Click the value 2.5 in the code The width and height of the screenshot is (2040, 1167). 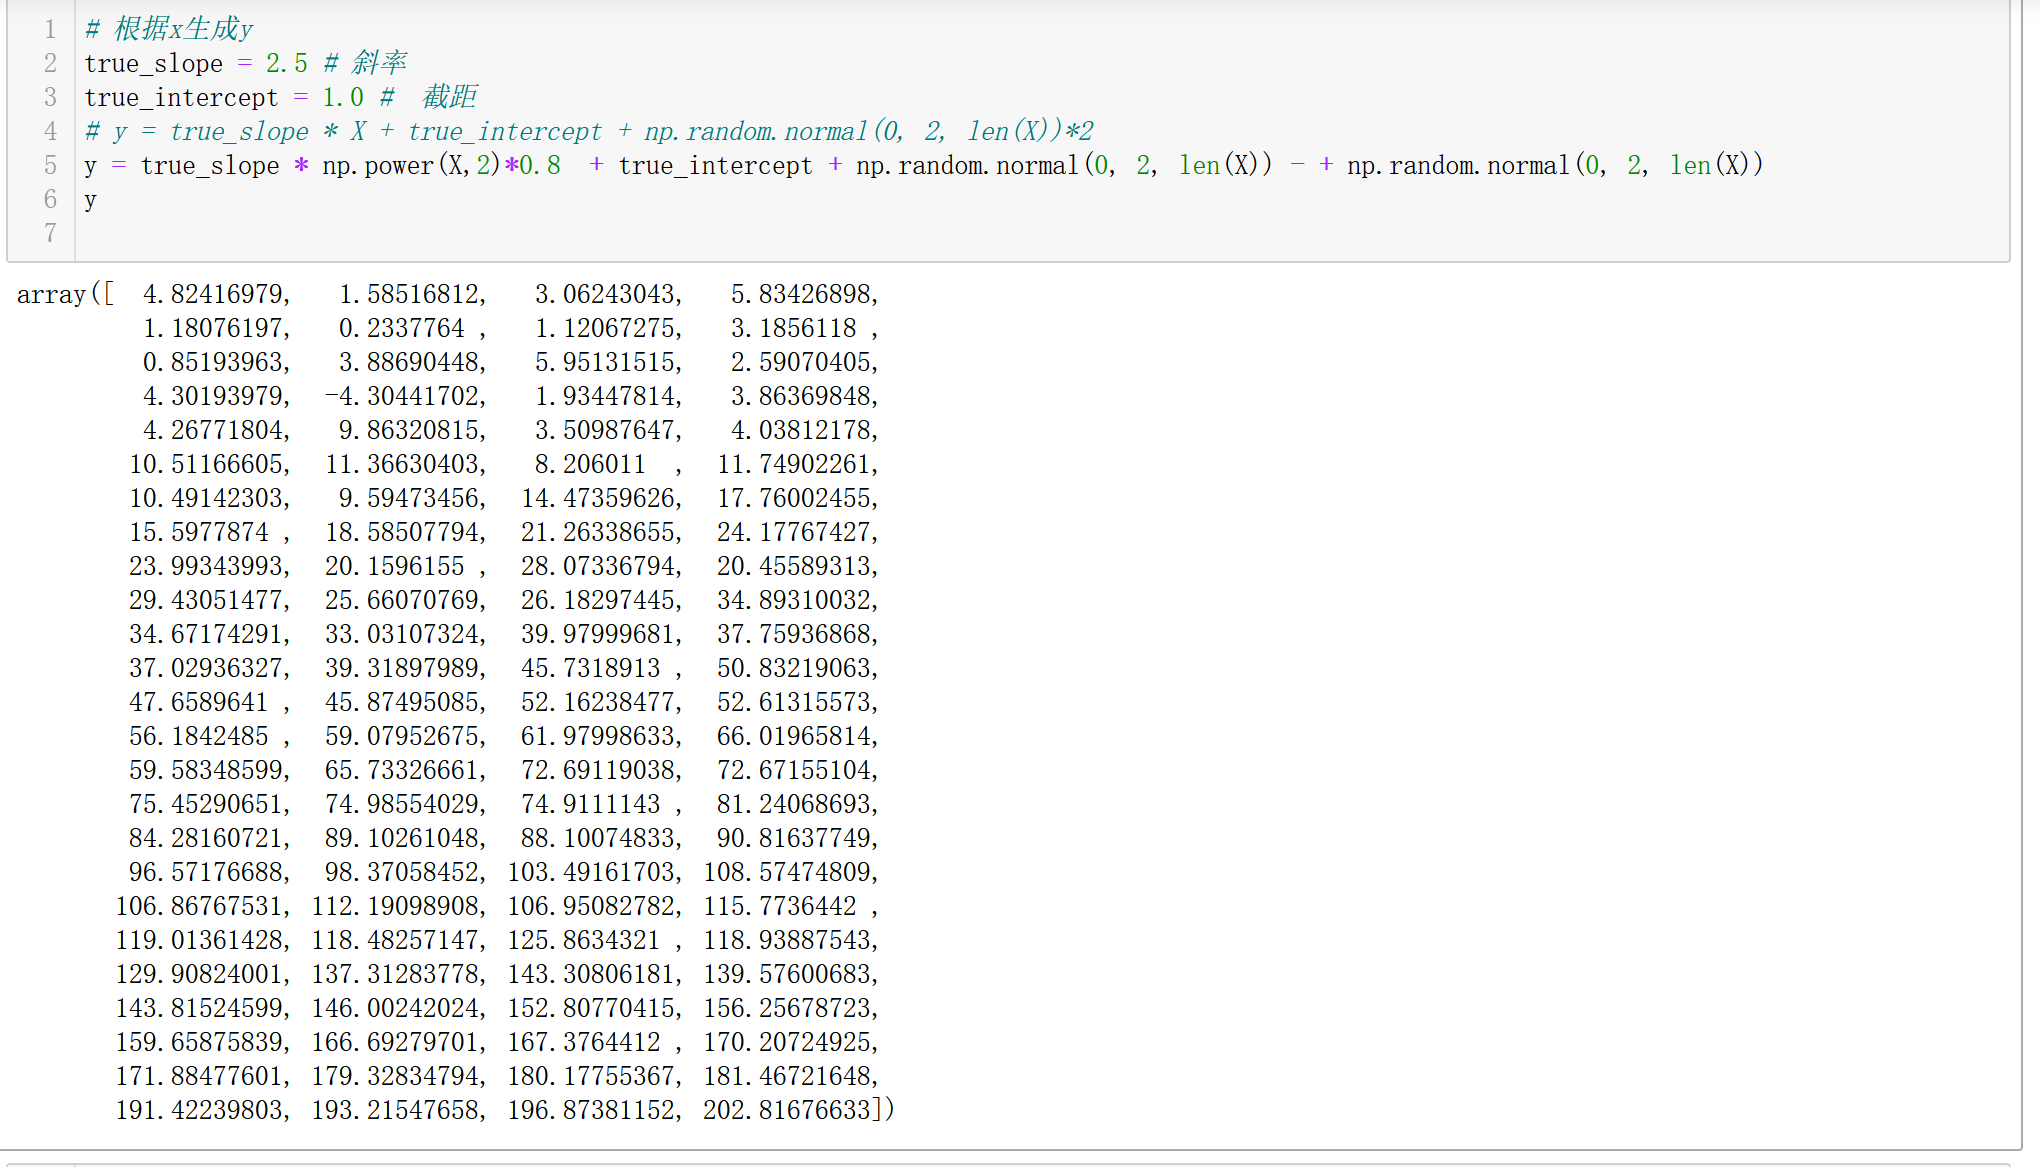click(286, 64)
